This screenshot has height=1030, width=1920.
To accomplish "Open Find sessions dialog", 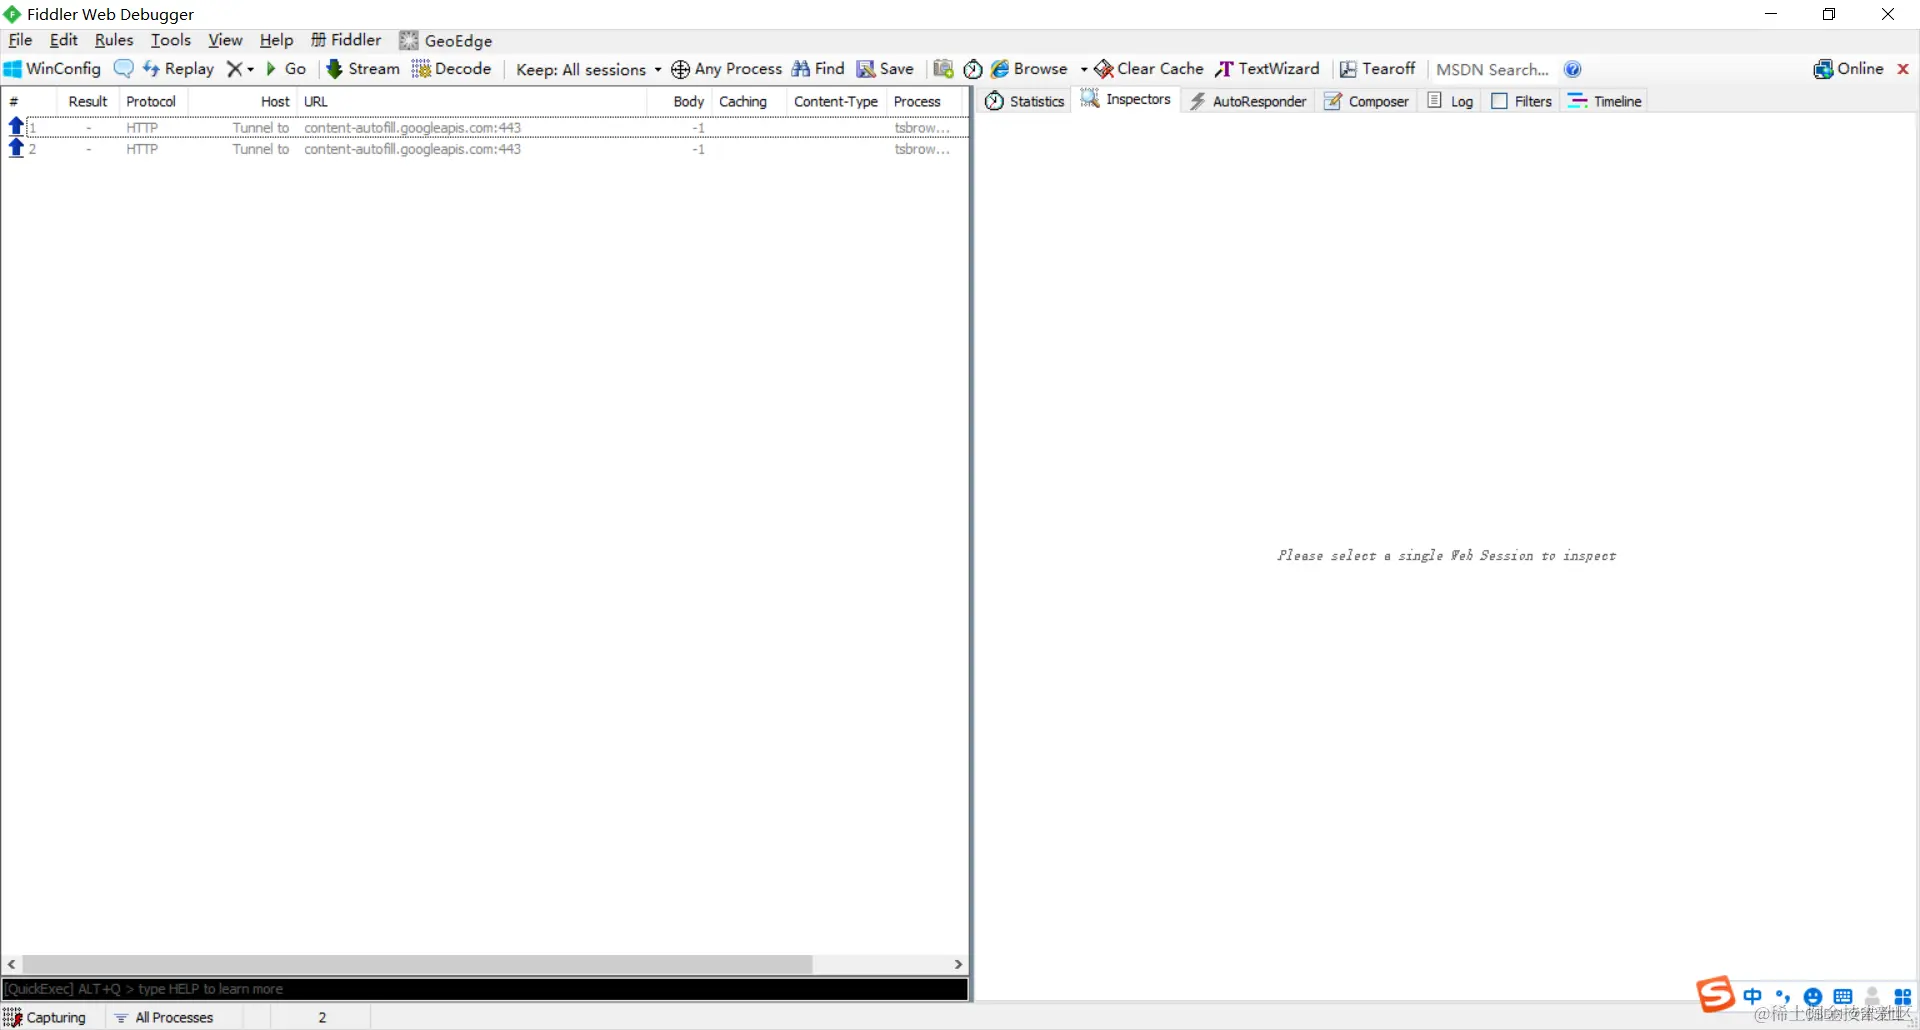I will pos(819,69).
